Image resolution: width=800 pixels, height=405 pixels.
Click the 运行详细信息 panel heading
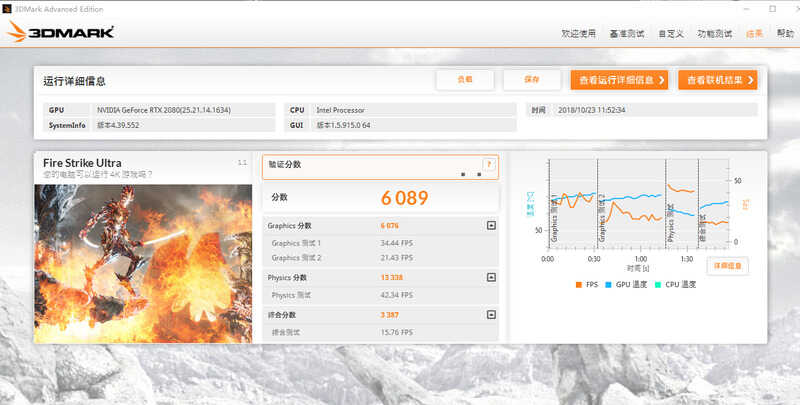pyautogui.click(x=74, y=81)
